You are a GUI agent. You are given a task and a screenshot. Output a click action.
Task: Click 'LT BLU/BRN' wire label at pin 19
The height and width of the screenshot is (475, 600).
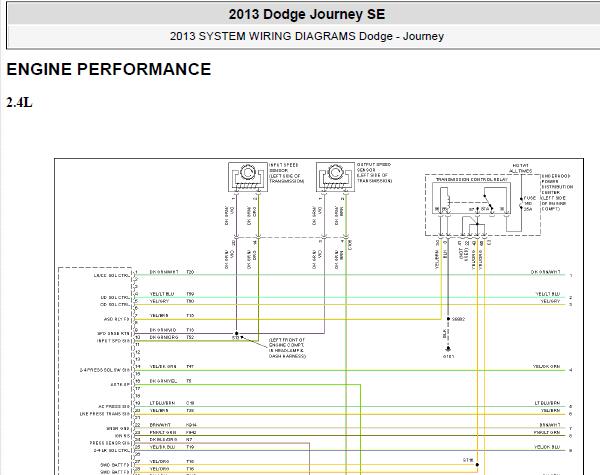[x=162, y=403]
